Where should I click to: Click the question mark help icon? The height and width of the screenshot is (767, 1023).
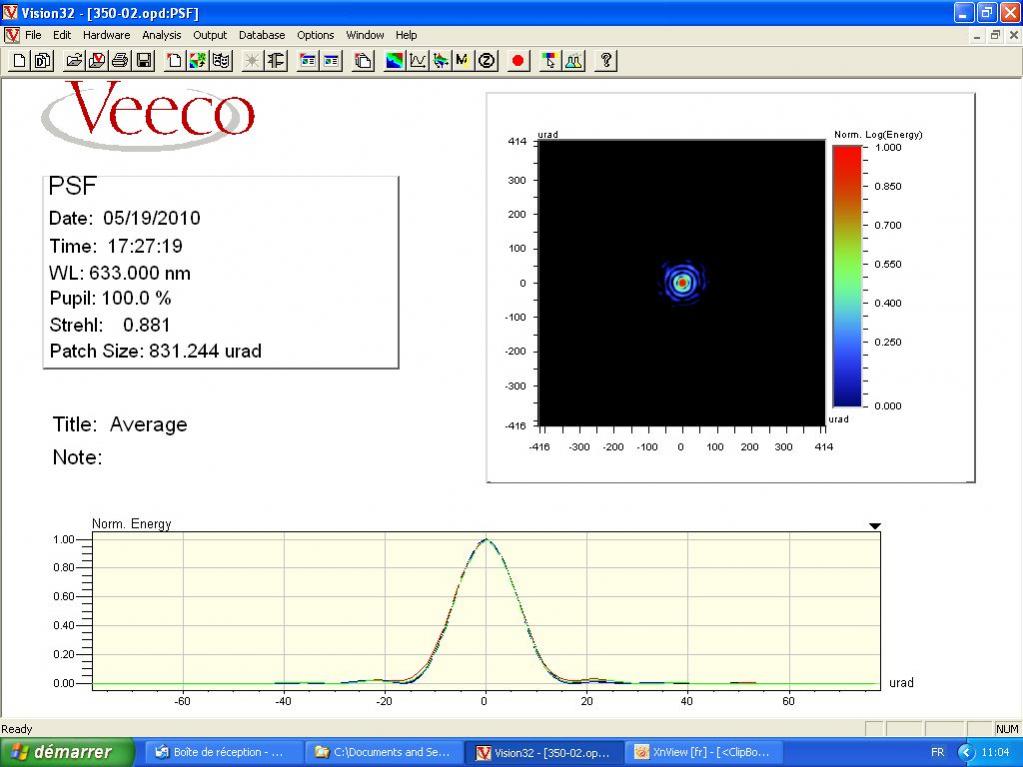tap(605, 61)
